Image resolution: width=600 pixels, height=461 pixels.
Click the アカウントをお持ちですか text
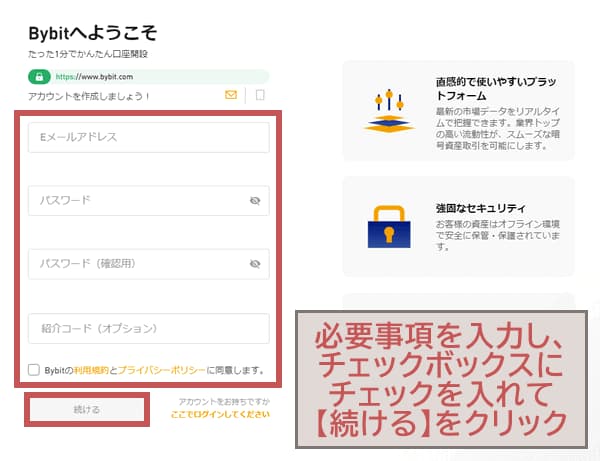coord(224,402)
